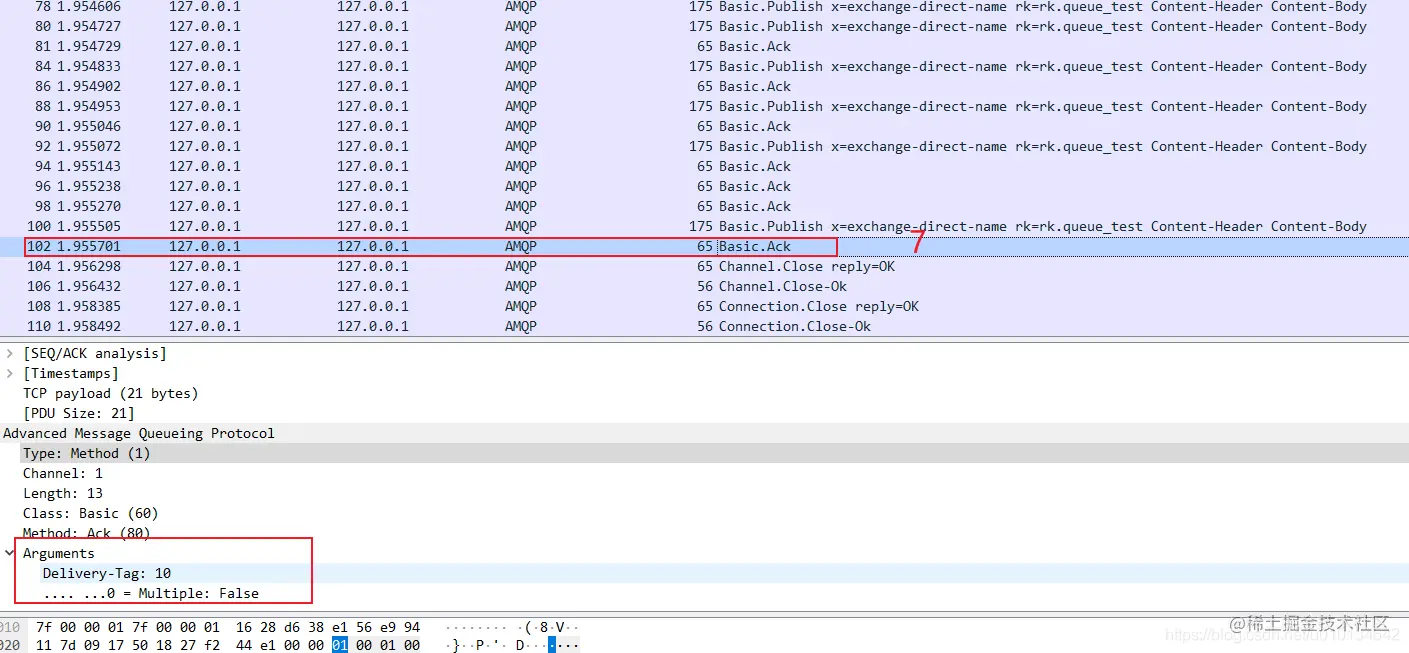This screenshot has width=1409, height=653.
Task: Click the AMQP protocol cell of packet 104
Action: (521, 266)
